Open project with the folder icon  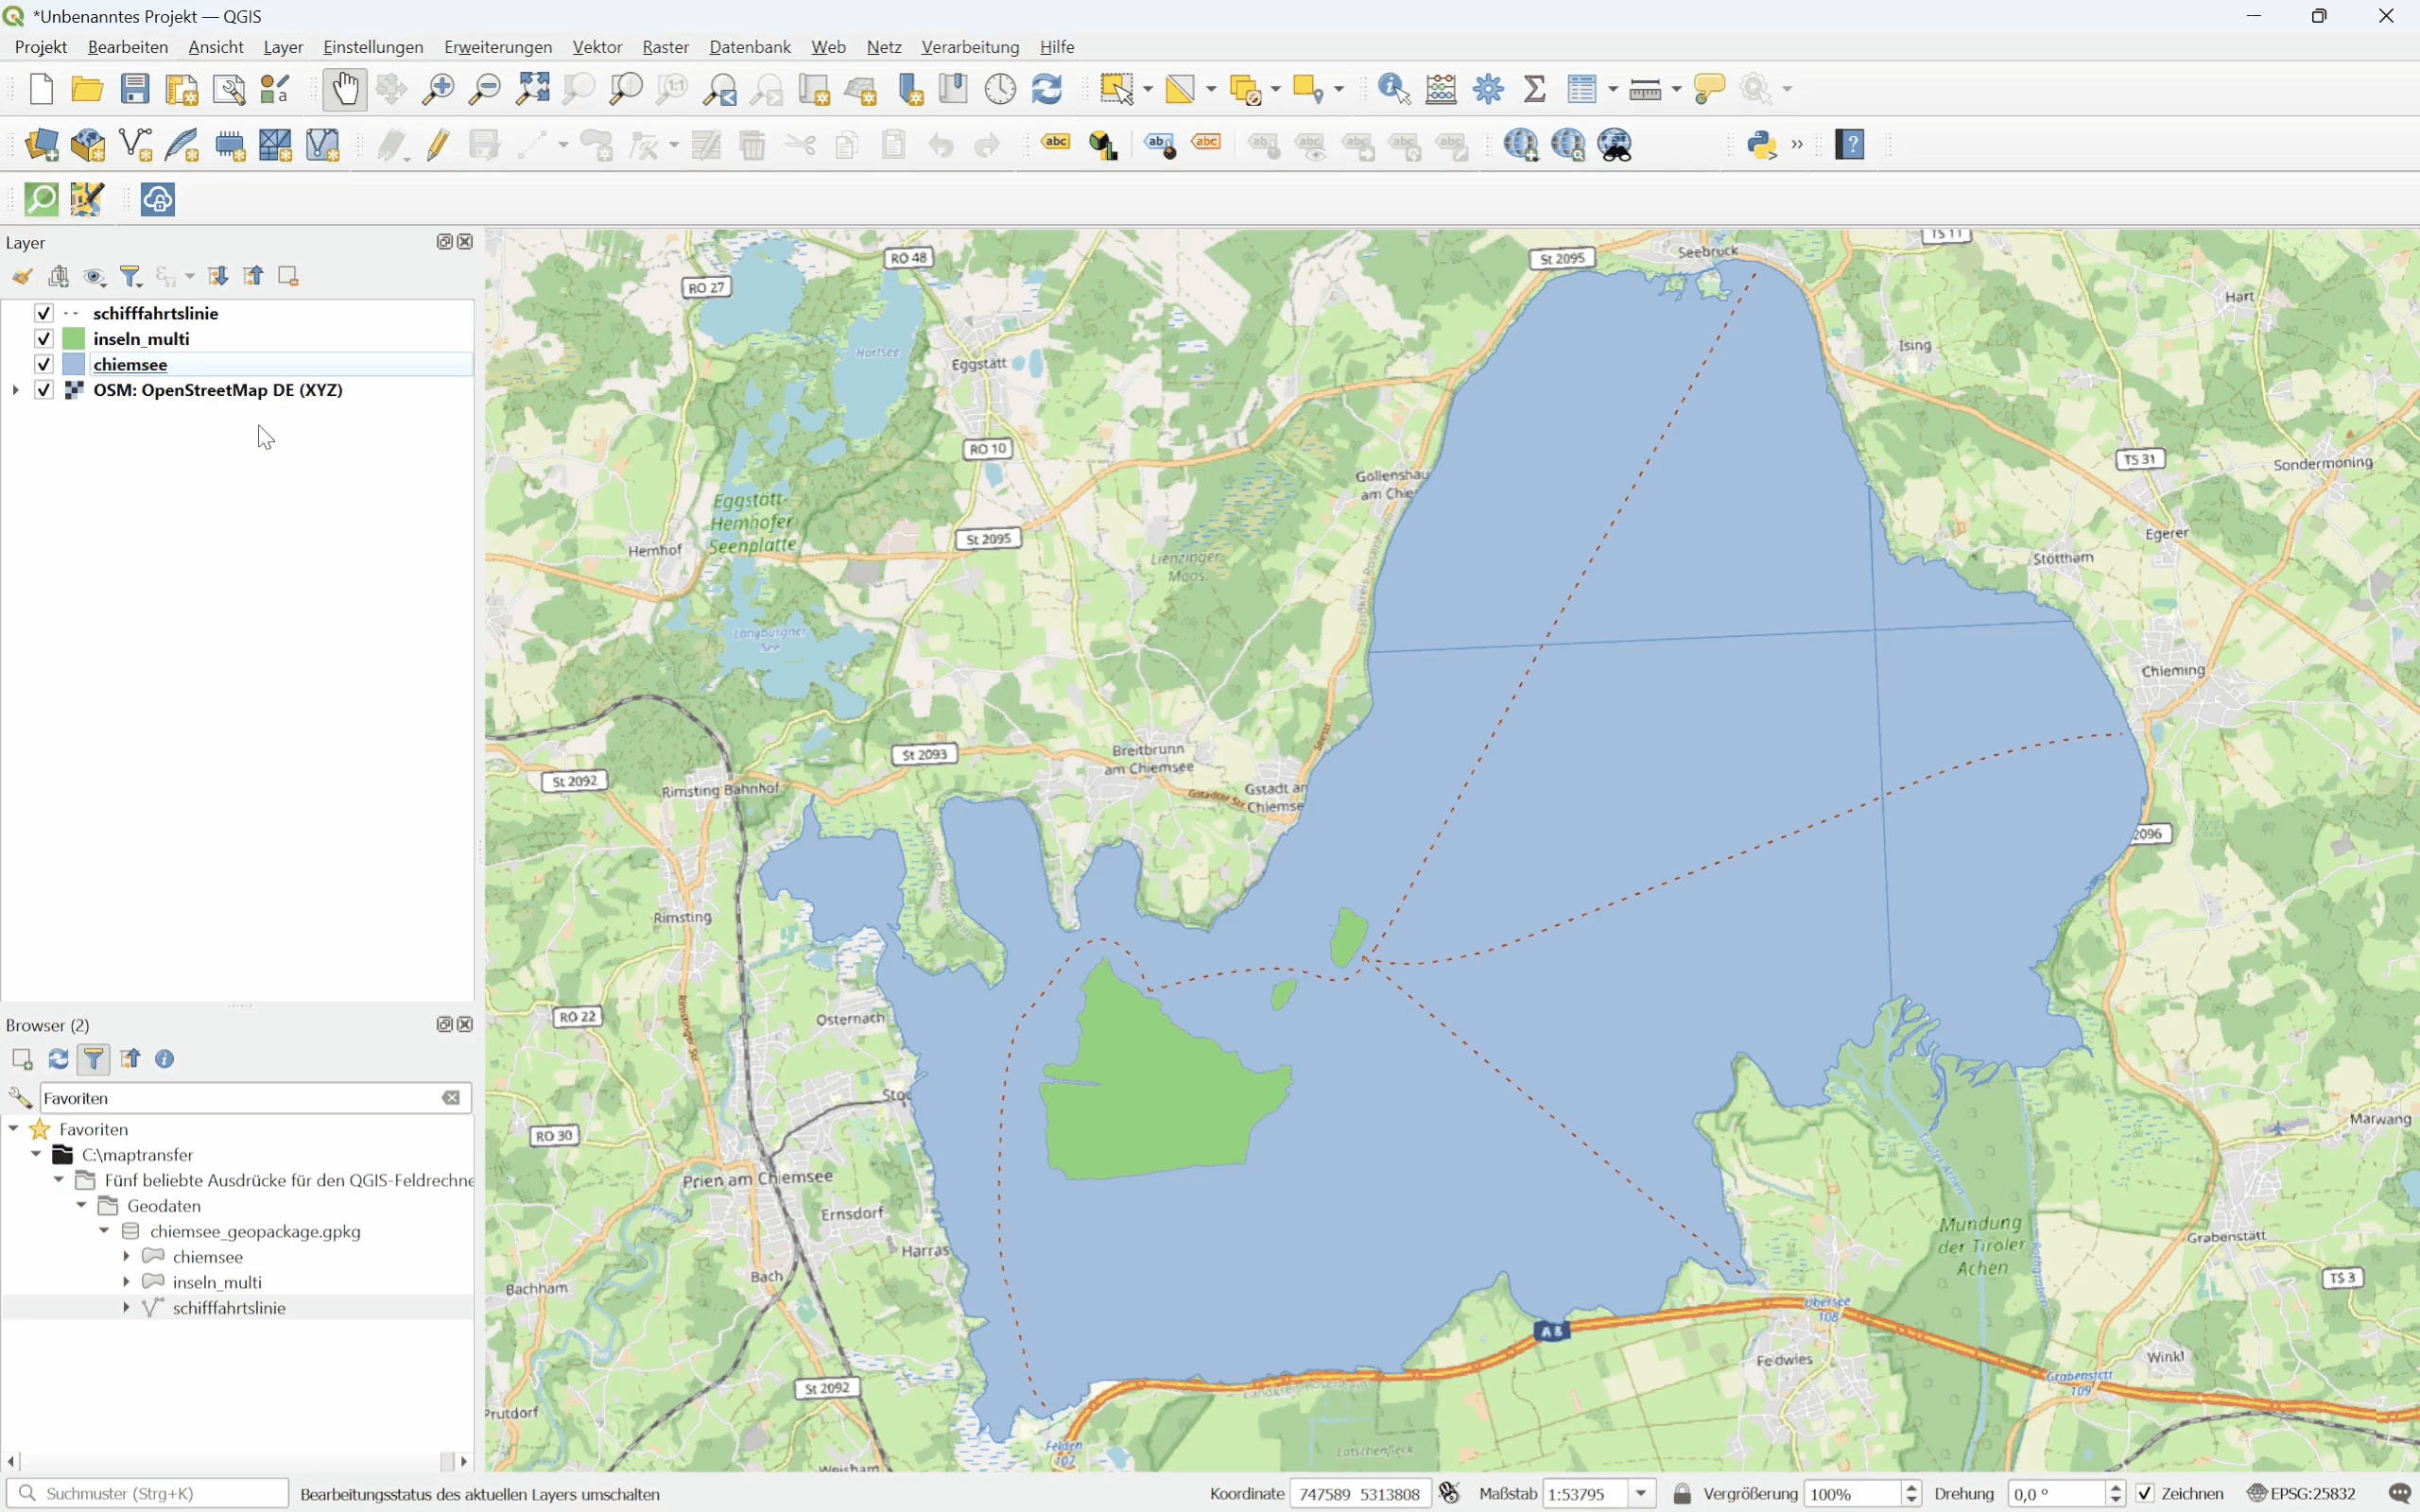pyautogui.click(x=88, y=89)
